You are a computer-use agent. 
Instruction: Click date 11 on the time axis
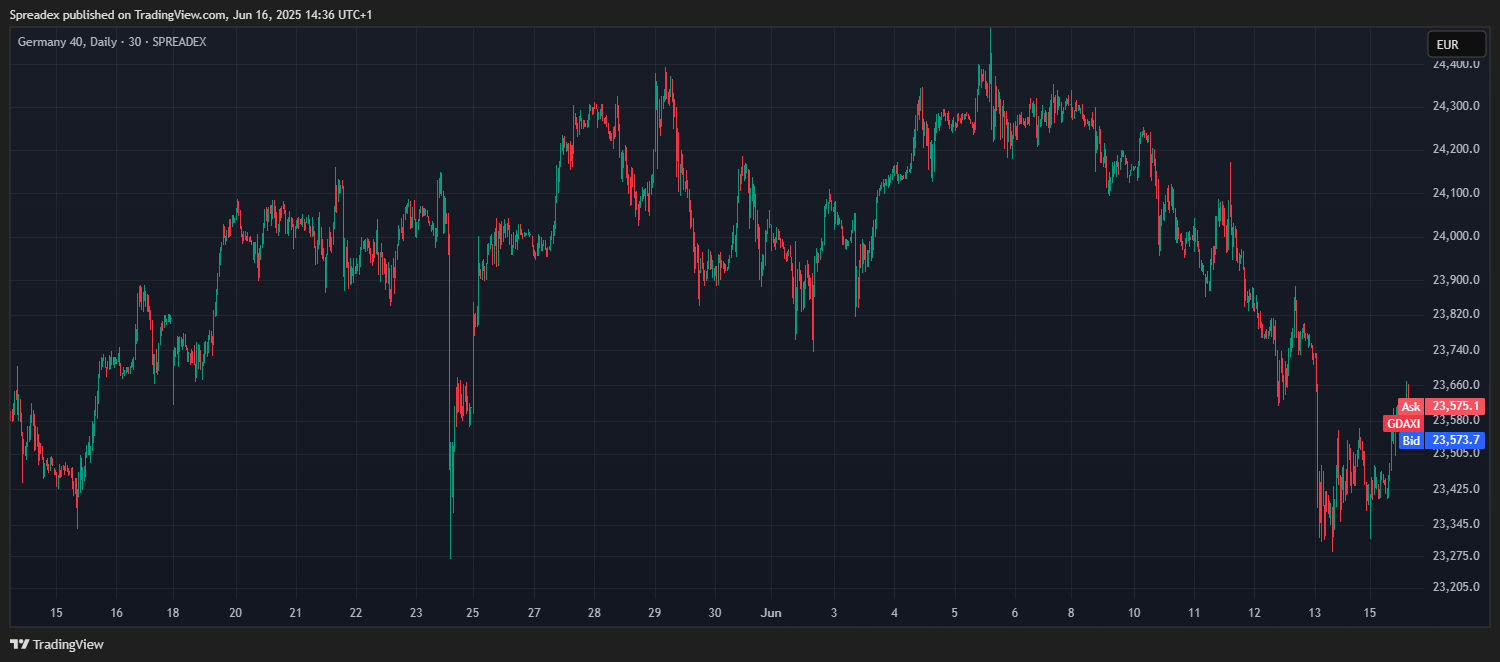(1194, 612)
